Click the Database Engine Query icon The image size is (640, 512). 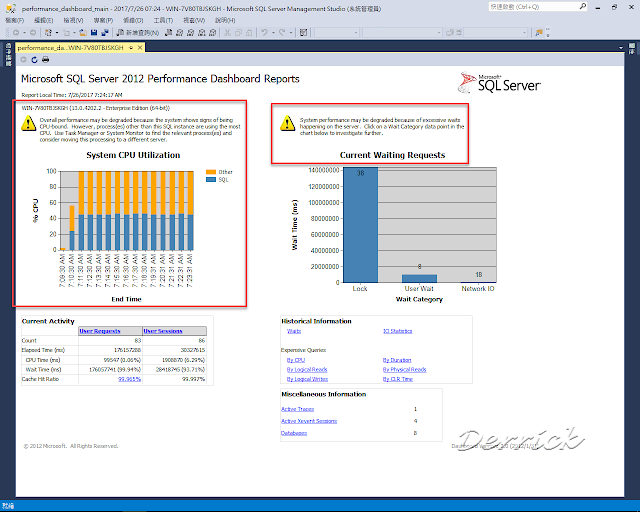168,33
